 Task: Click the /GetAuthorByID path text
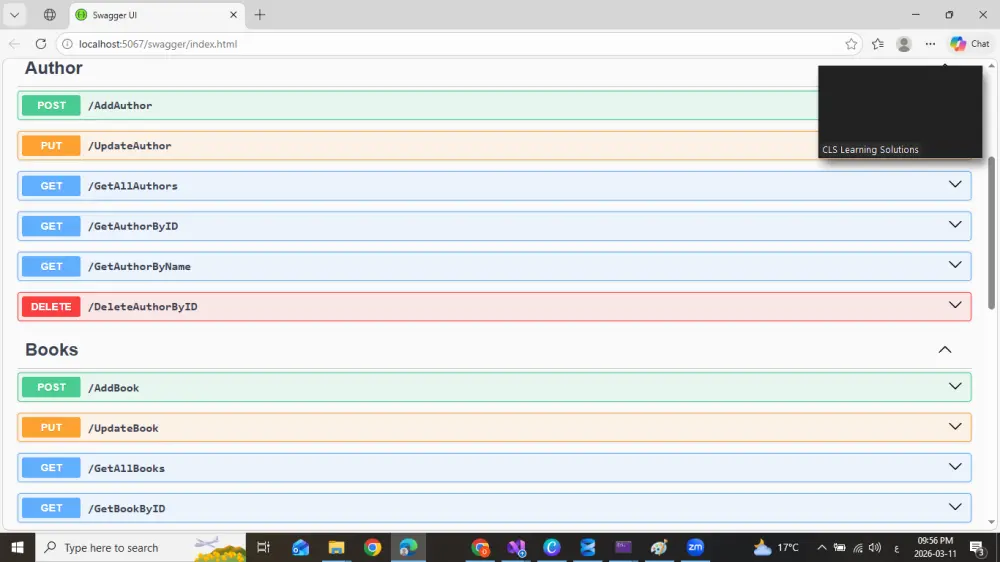pyautogui.click(x=133, y=226)
